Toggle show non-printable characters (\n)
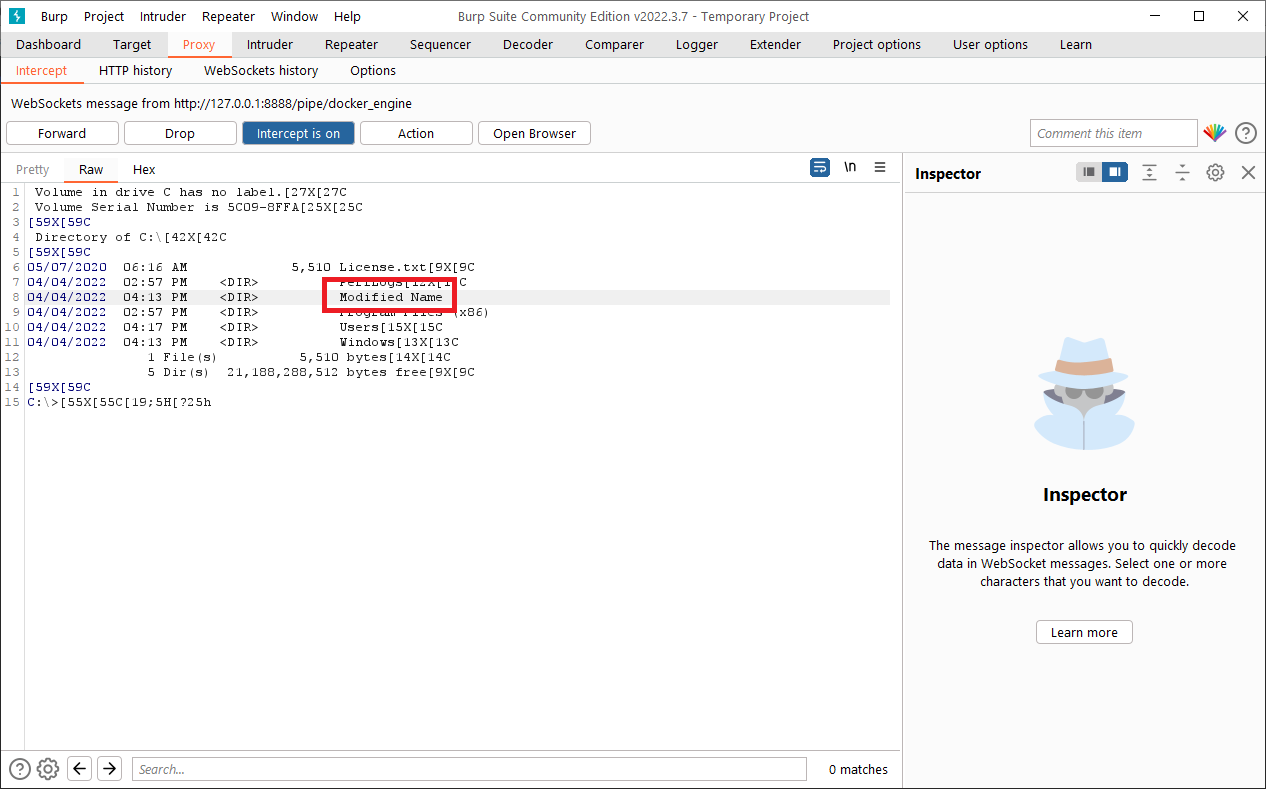 (850, 167)
